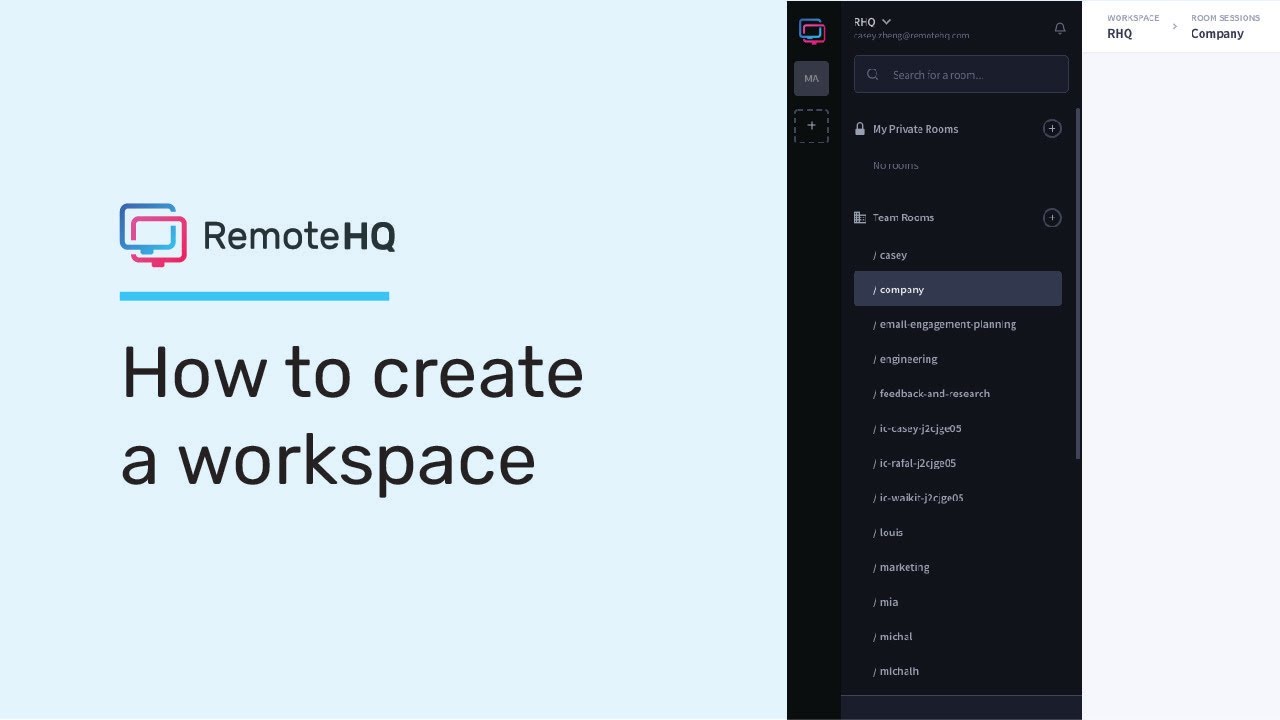Click the search magnifier icon
Viewport: 1280px width, 720px height.
pos(873,74)
